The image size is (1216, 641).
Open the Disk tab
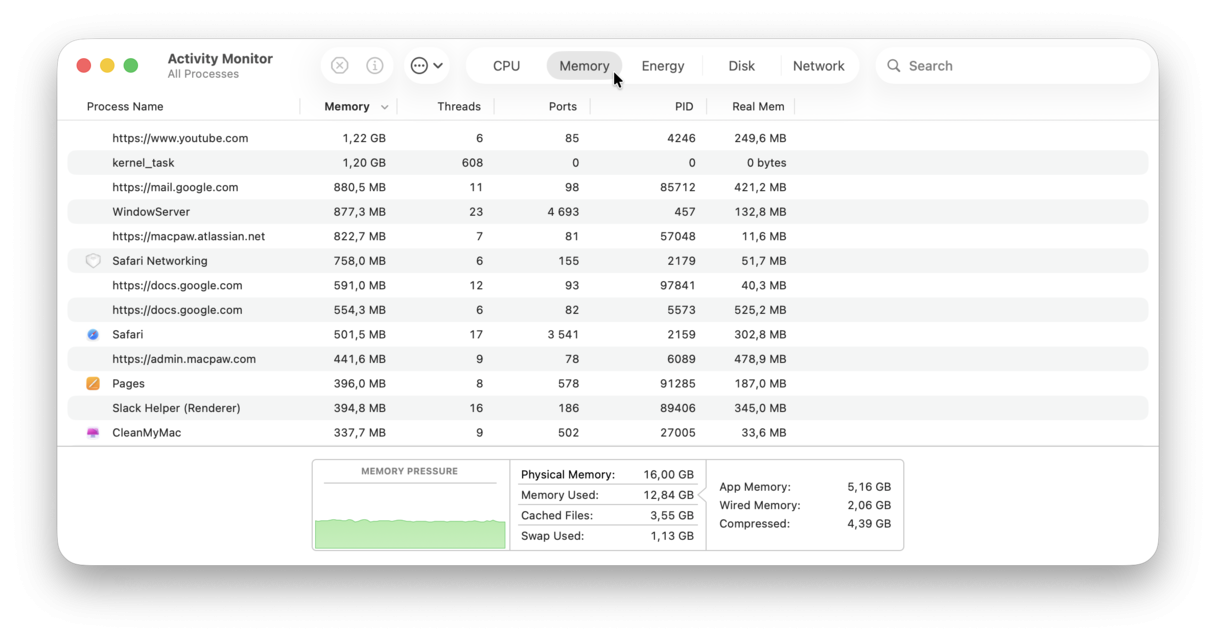coord(741,65)
